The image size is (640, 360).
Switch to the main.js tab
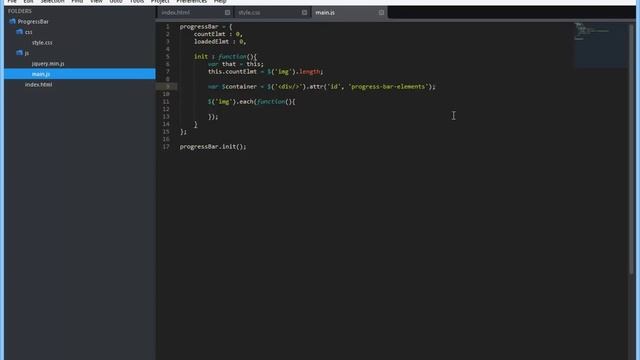pos(325,13)
